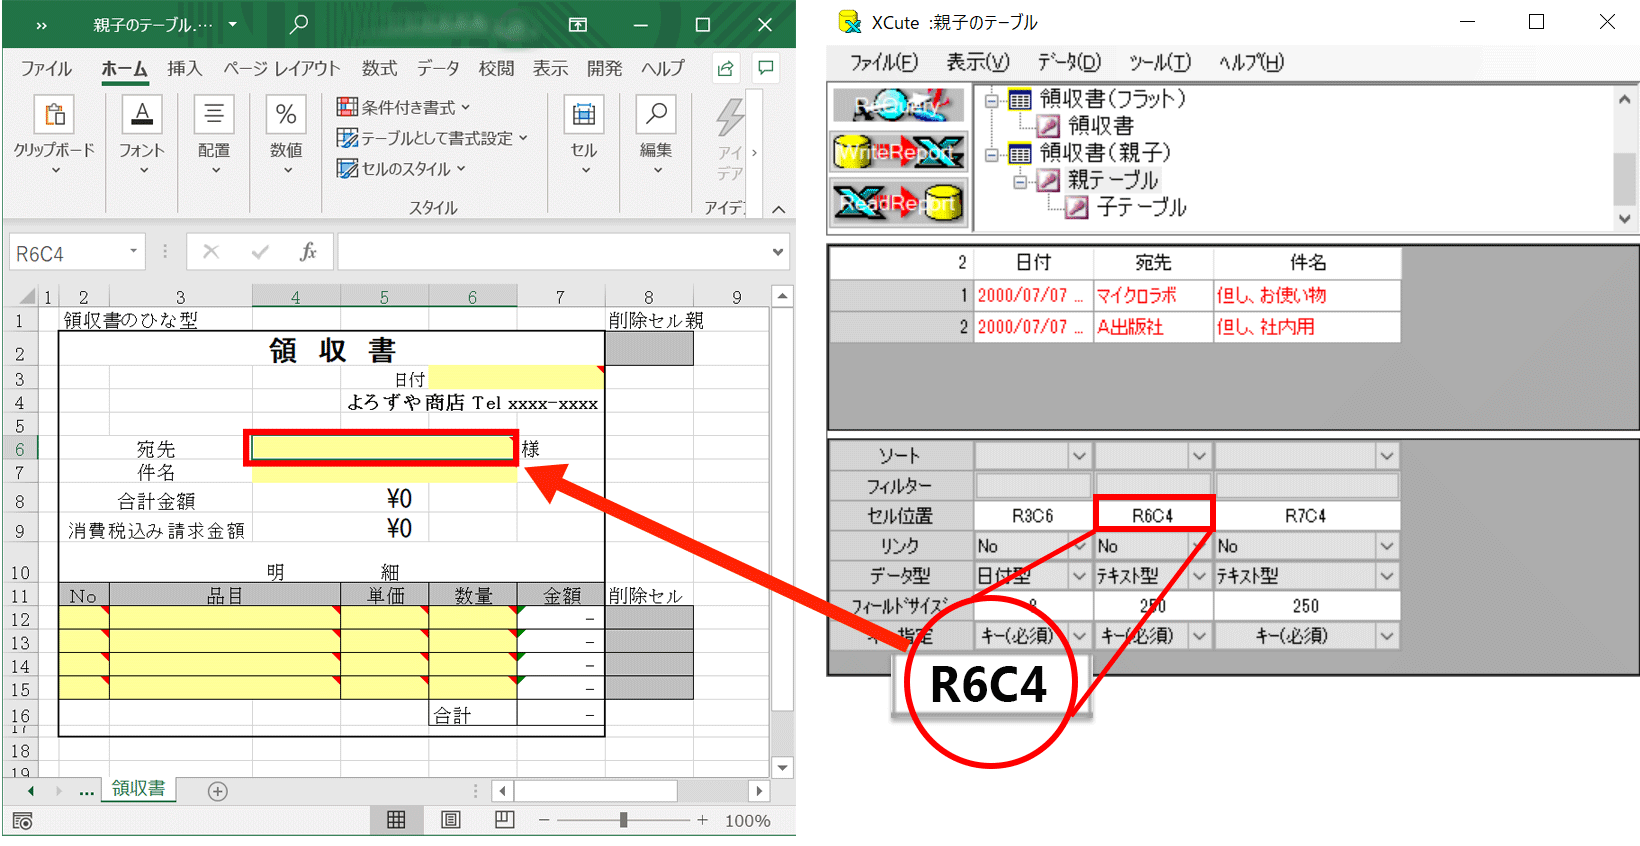Open the first Sort (ソート) column dropdown
The width and height of the screenshot is (1640, 846).
click(1079, 456)
